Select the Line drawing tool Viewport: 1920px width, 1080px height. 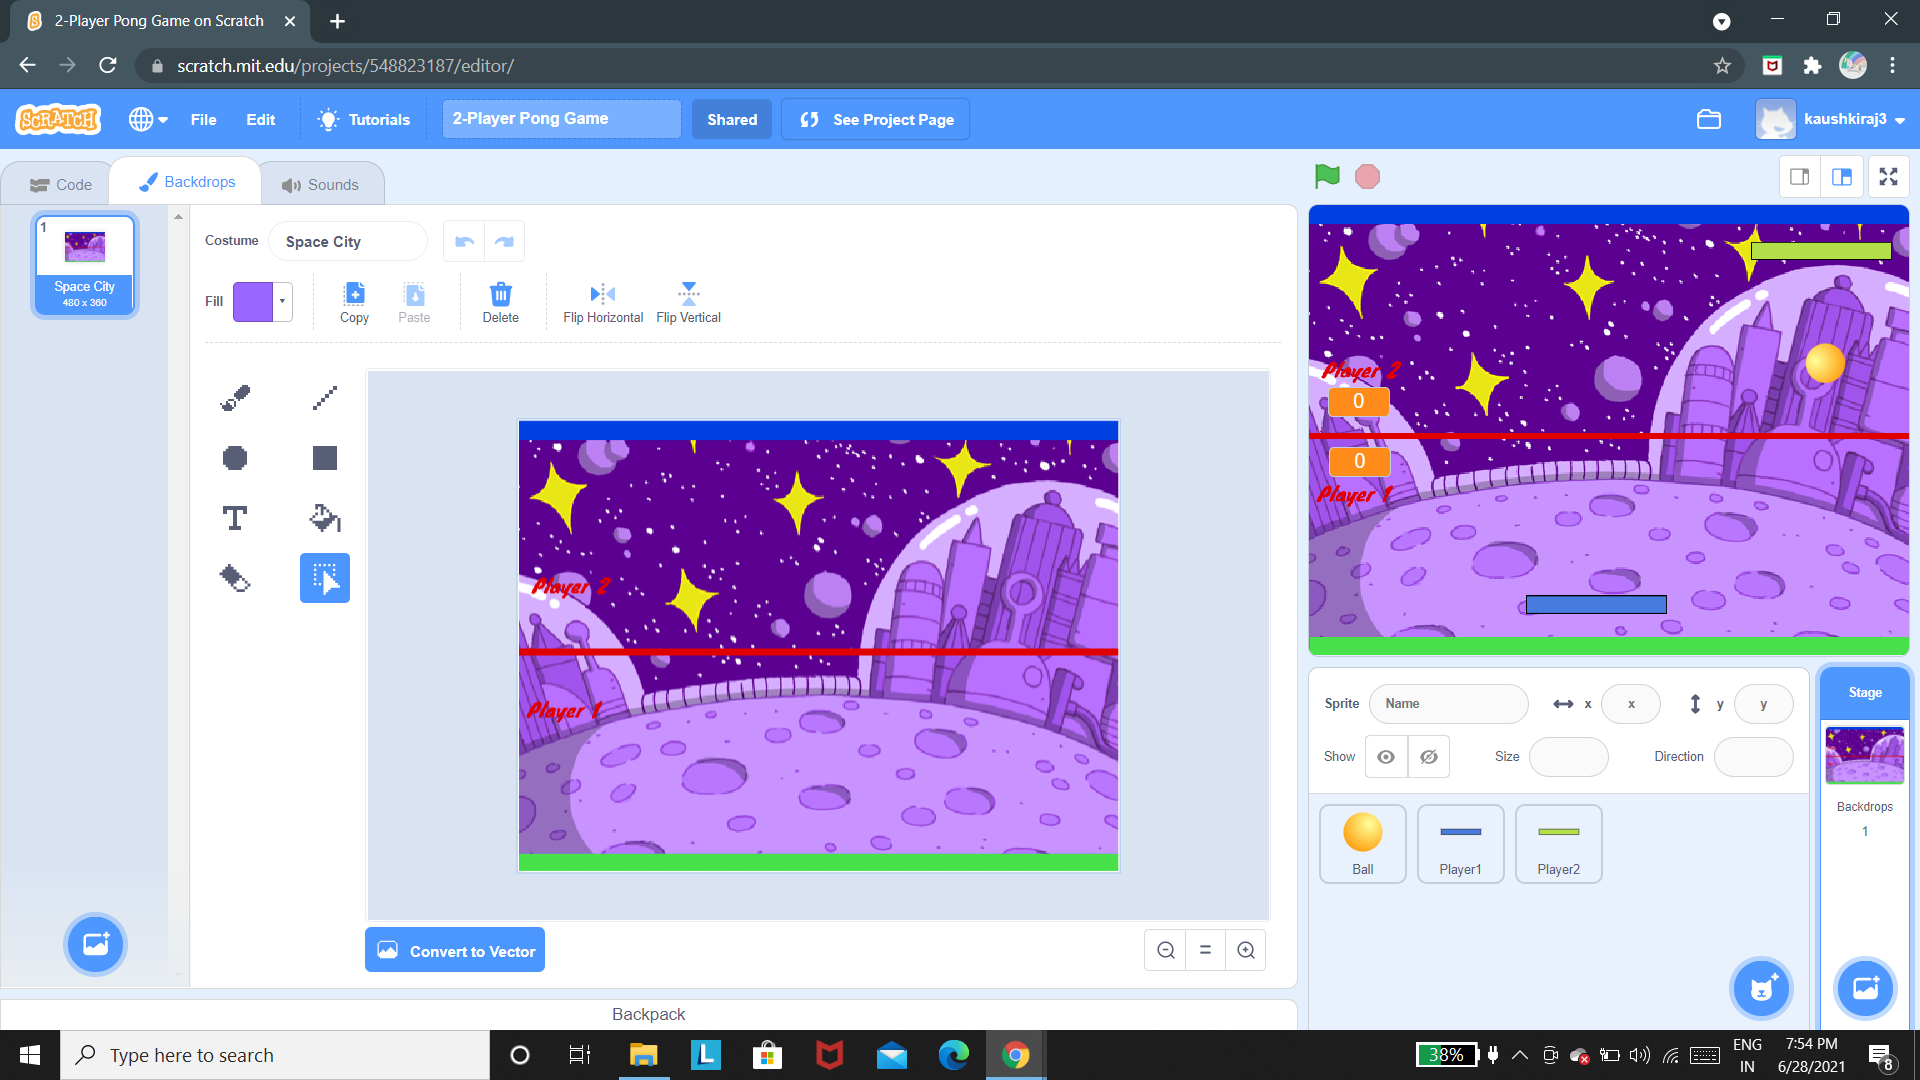(x=325, y=398)
